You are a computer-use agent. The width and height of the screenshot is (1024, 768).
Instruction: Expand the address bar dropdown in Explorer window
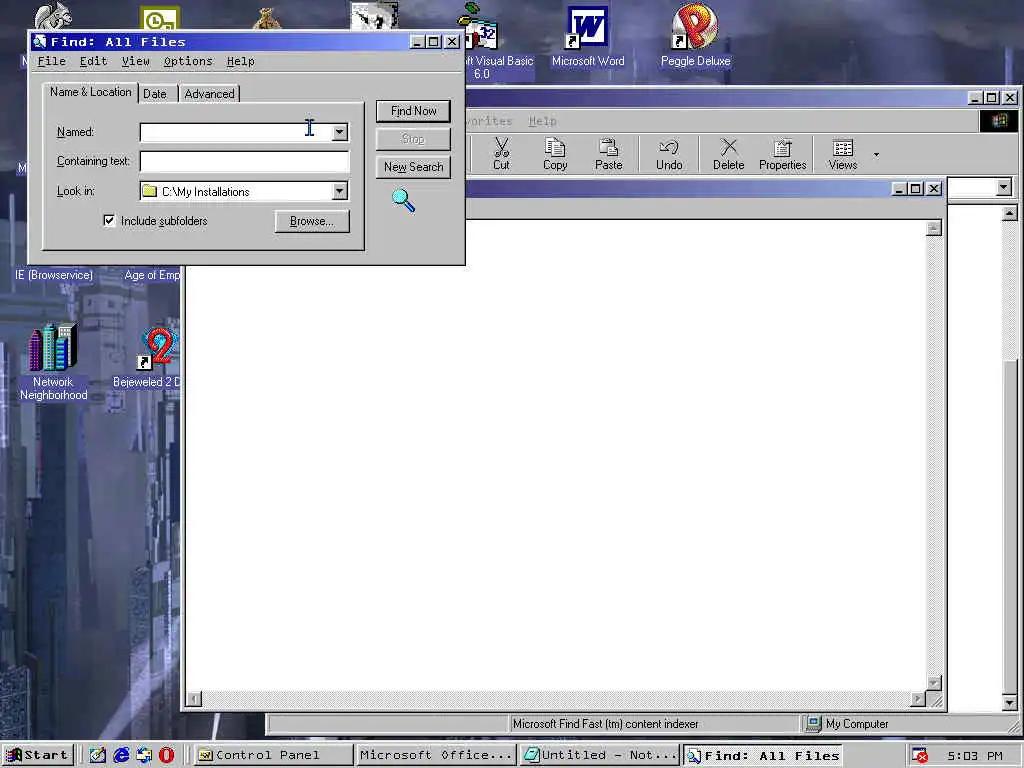click(1003, 188)
